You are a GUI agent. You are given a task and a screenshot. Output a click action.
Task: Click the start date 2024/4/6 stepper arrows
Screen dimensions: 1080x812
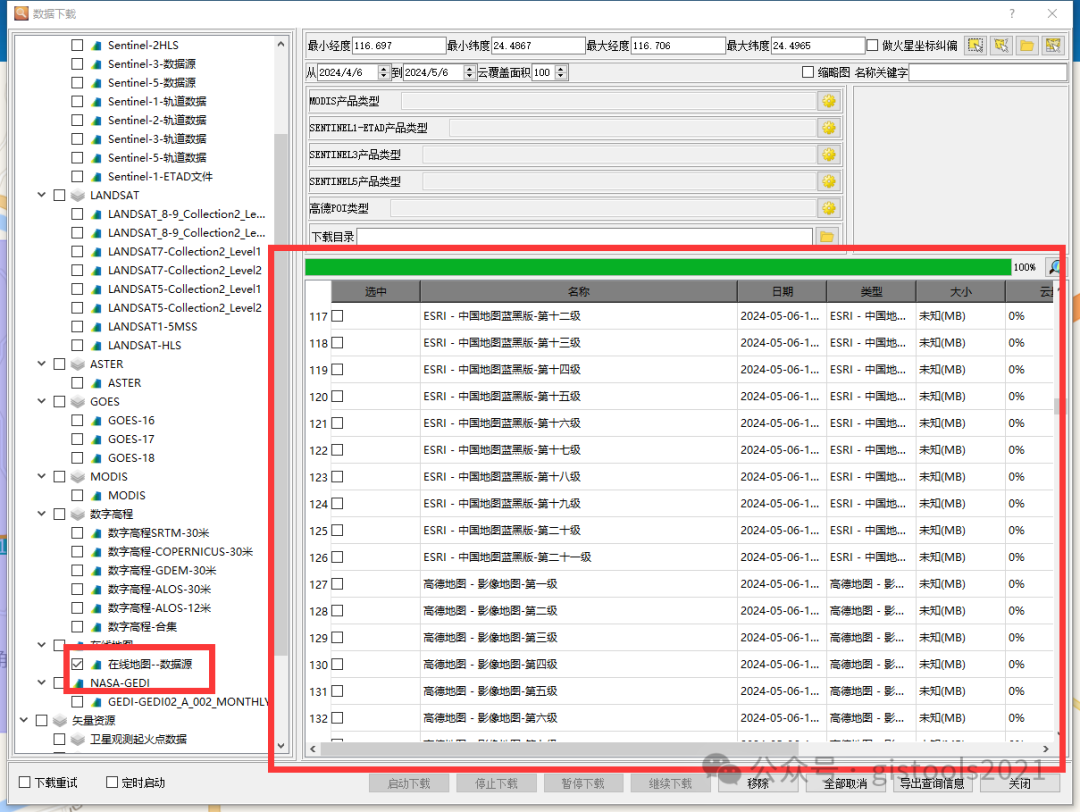384,72
